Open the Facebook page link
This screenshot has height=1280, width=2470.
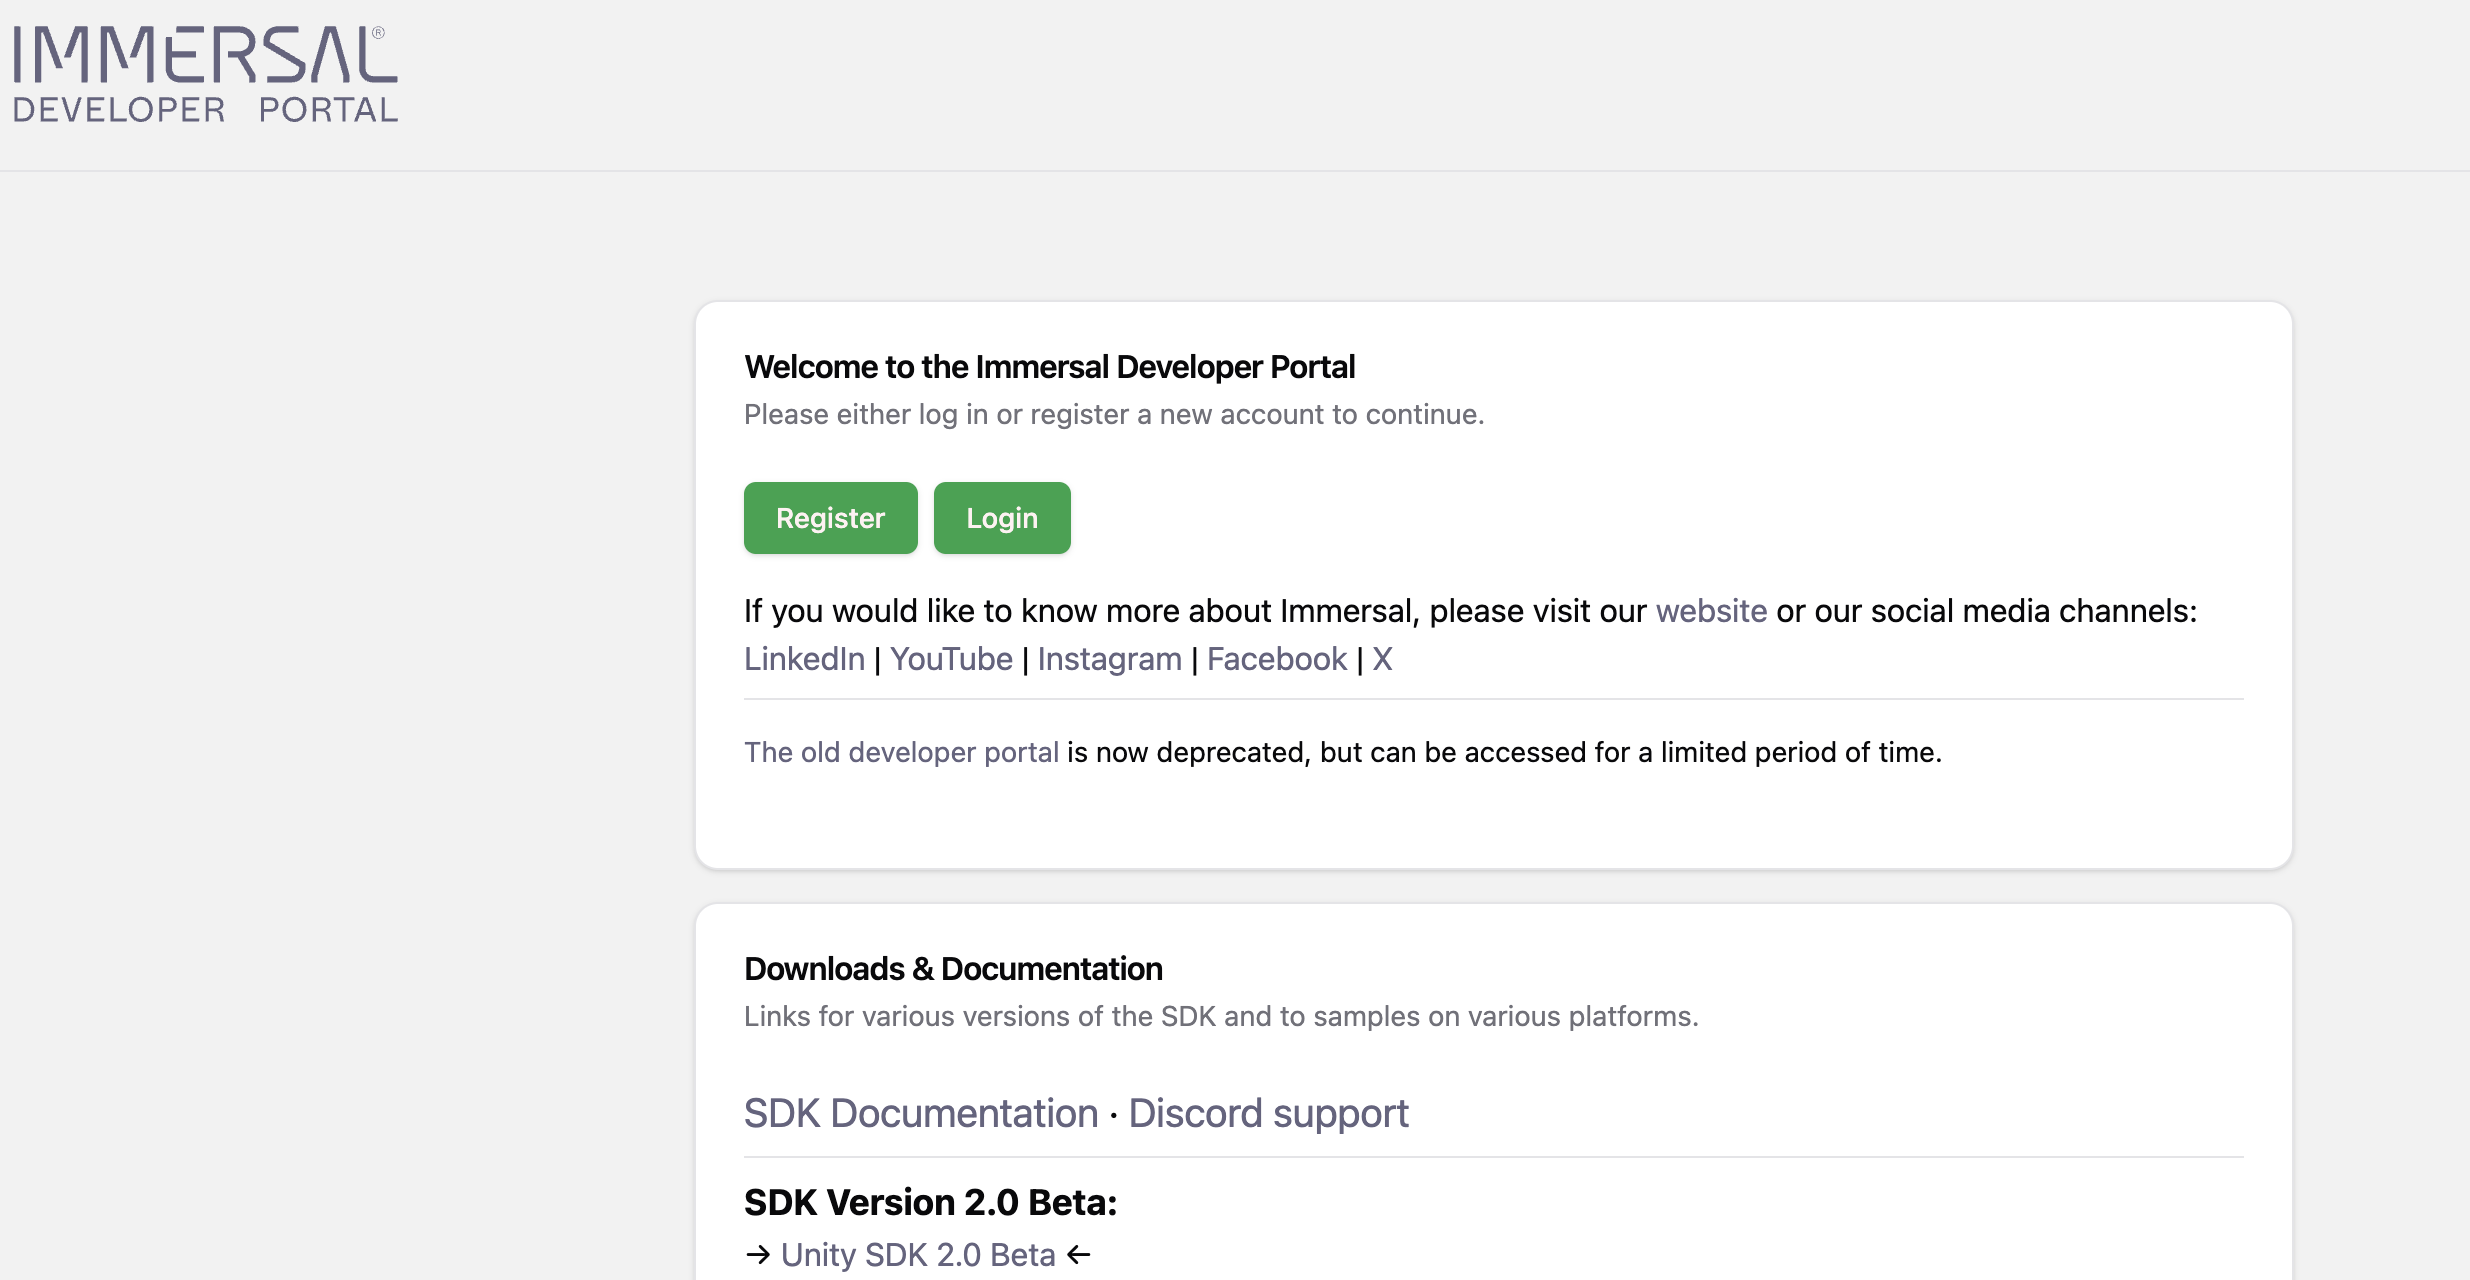coord(1277,659)
